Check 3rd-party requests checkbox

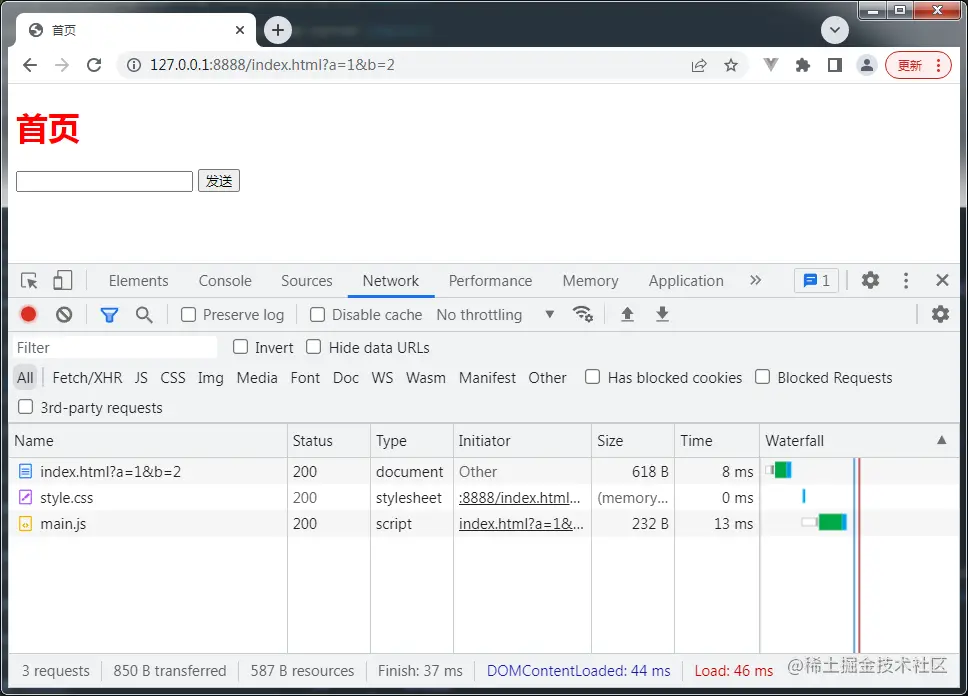25,407
